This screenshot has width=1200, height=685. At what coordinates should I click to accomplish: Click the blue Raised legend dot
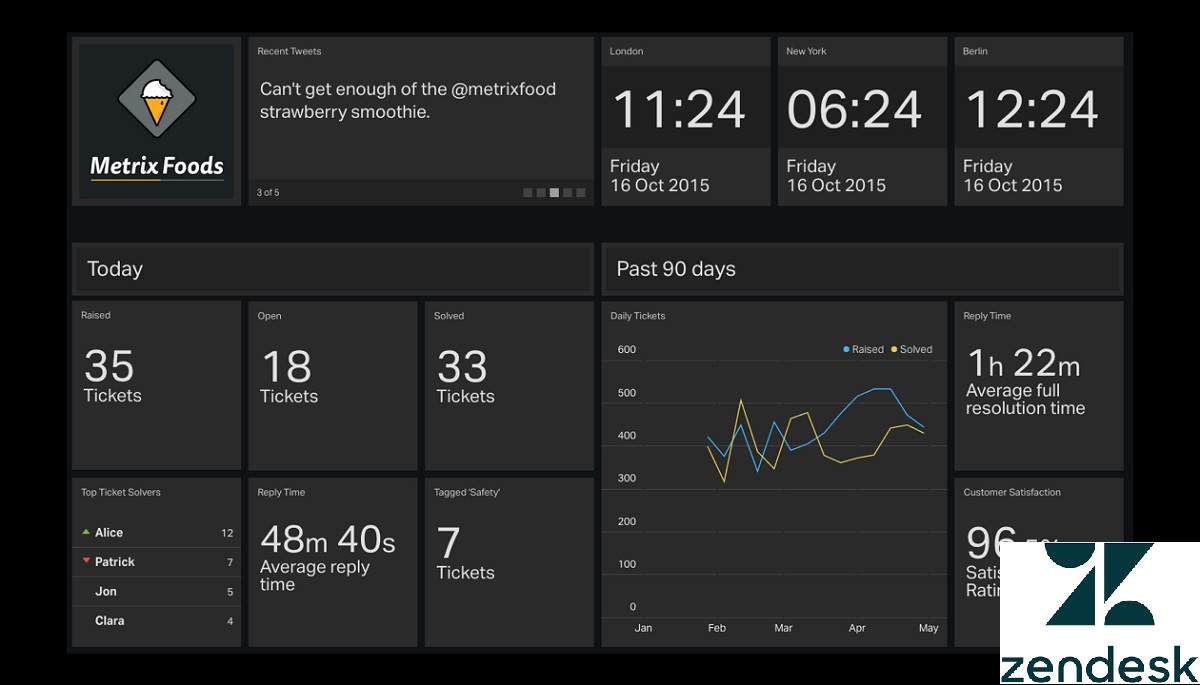pyautogui.click(x=847, y=349)
